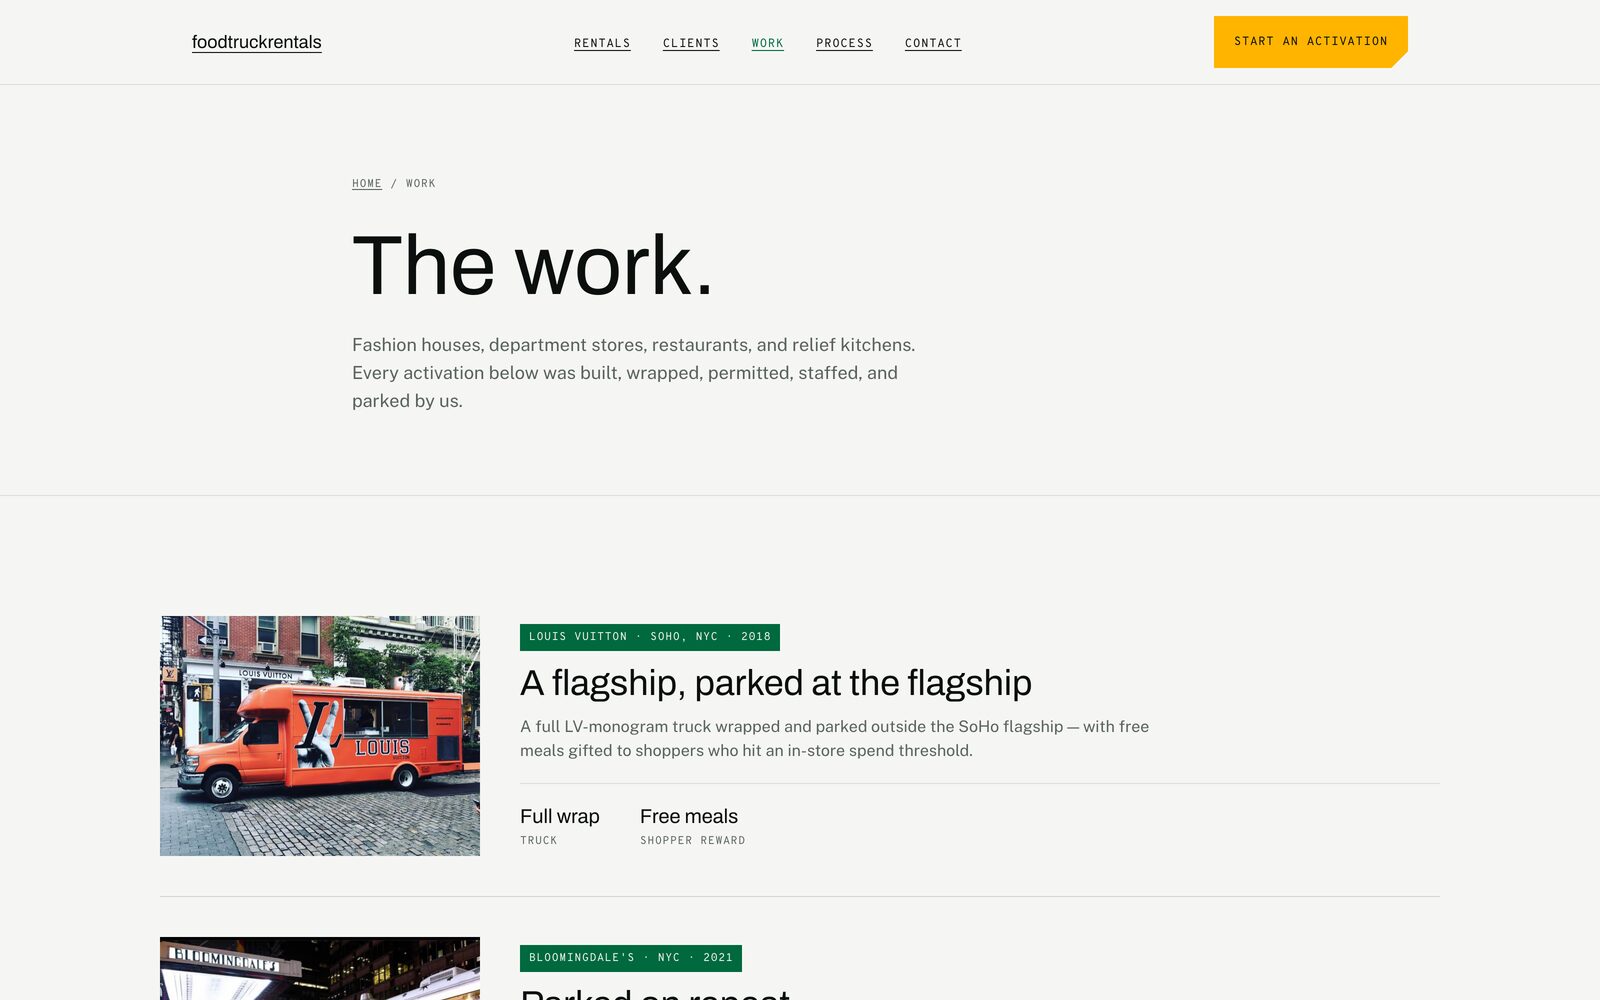
Task: Click the Work breadcrumb text
Action: tap(421, 183)
